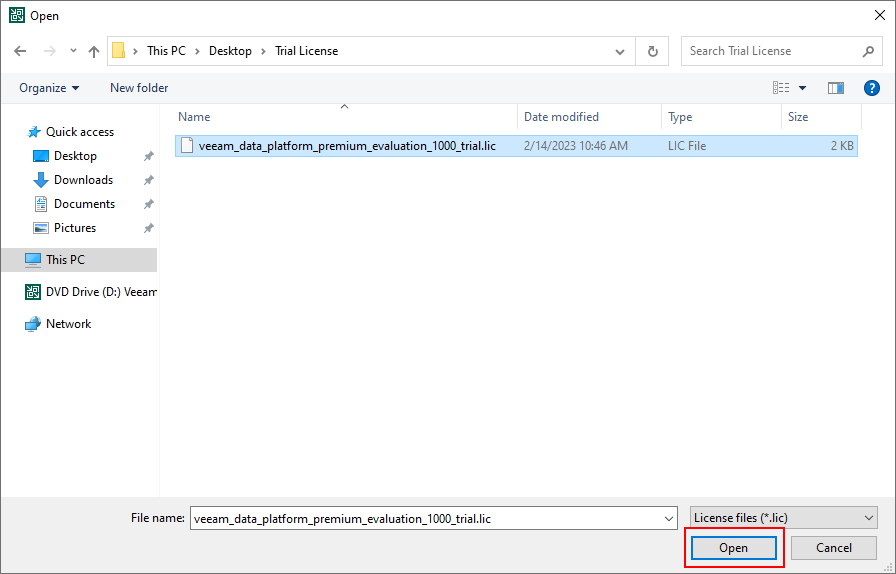Screen dimensions: 896x574
Task: Click the 2 KB size cell
Action: click(842, 146)
